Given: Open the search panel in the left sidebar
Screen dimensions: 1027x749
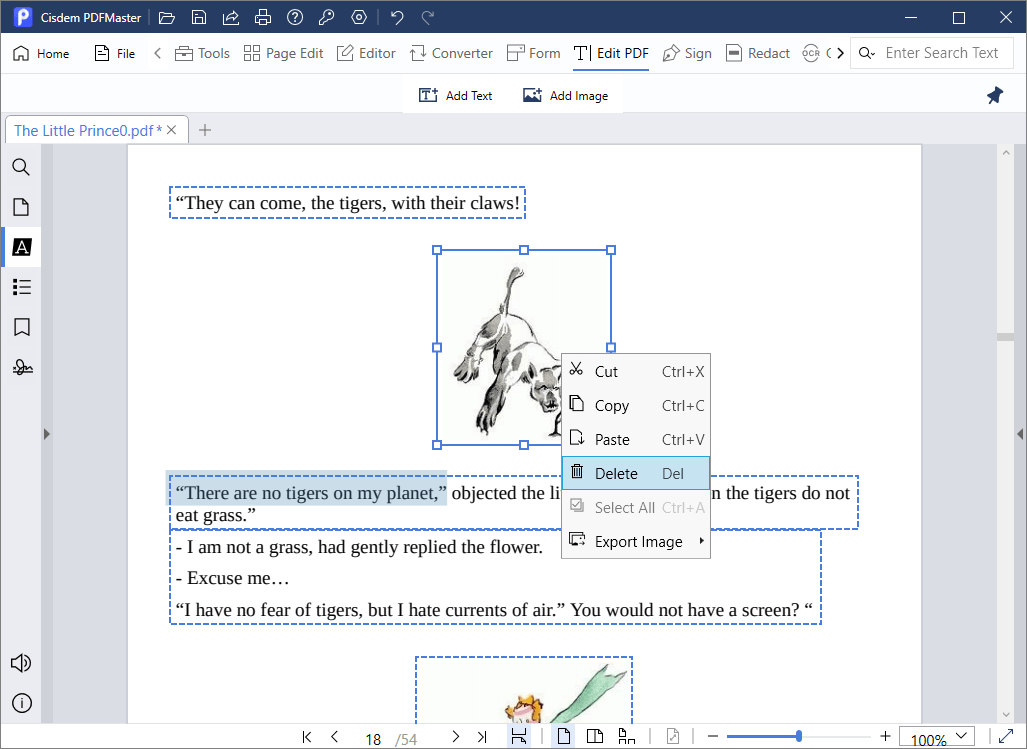Looking at the screenshot, I should pyautogui.click(x=21, y=167).
